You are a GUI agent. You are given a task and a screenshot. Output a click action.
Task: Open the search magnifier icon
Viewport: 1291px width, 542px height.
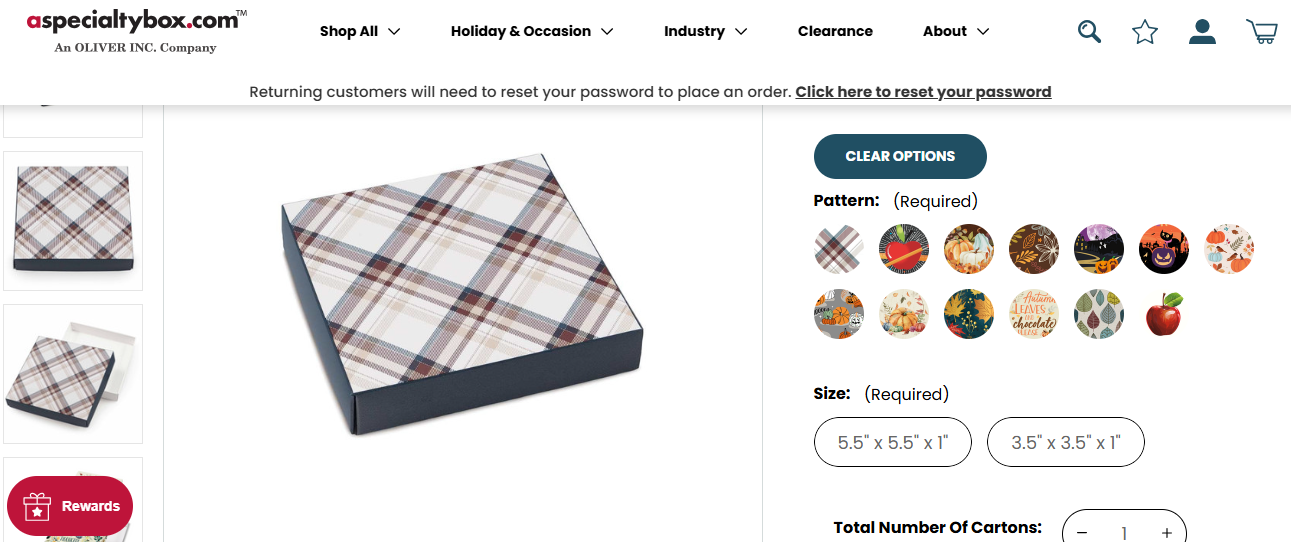1089,32
